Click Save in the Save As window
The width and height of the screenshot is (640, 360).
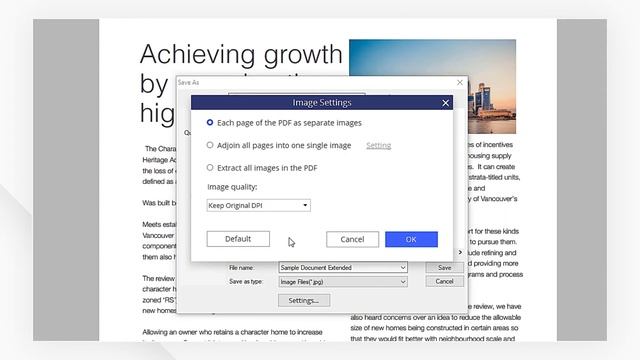pos(444,268)
